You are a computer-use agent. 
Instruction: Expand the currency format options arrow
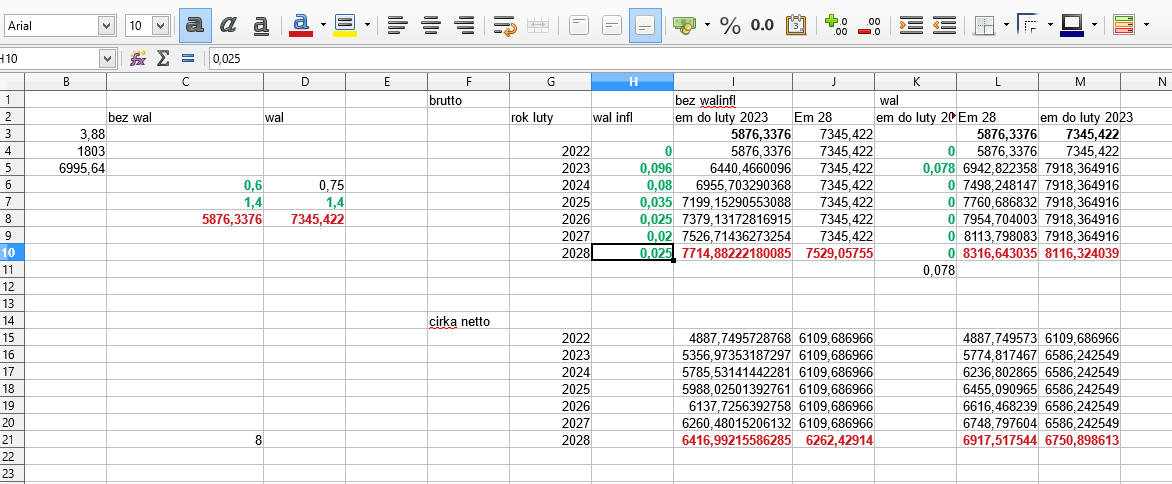point(707,25)
